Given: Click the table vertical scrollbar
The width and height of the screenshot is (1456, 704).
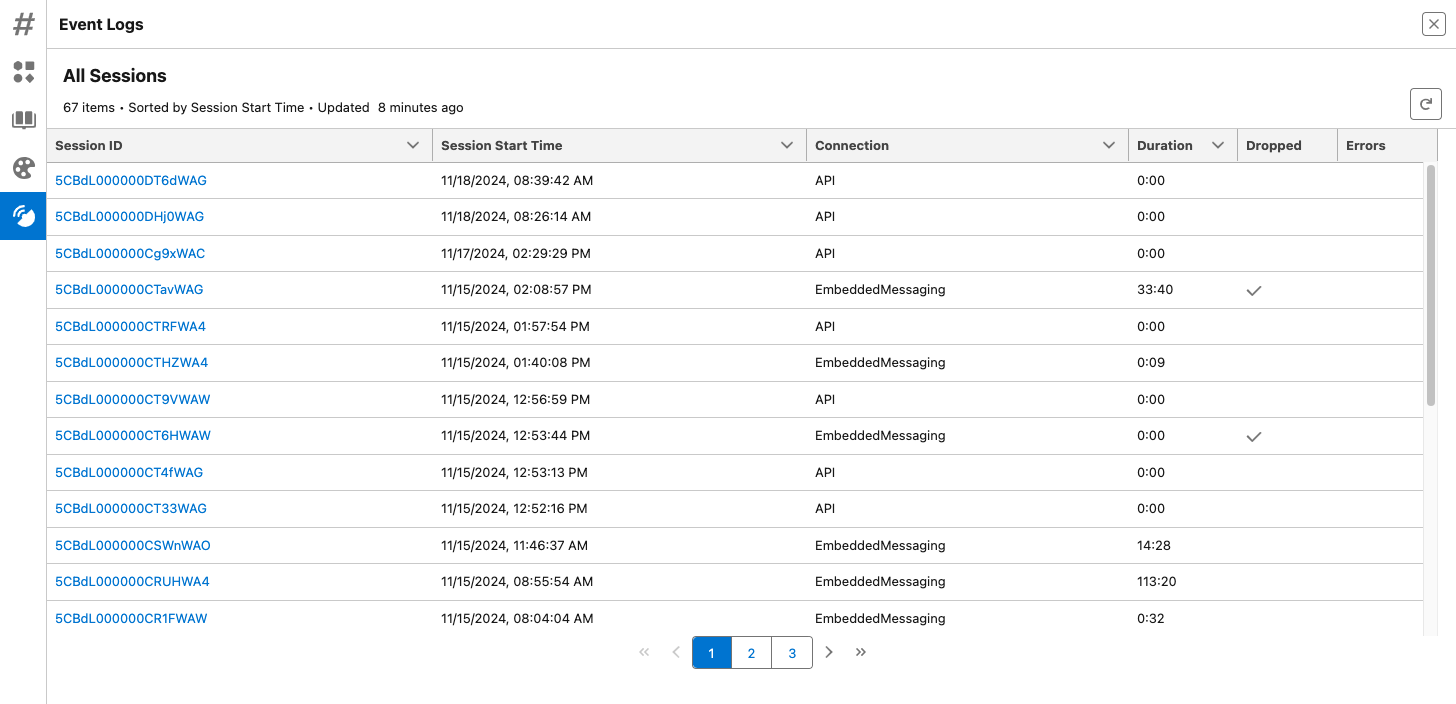Looking at the screenshot, I should tap(1431, 285).
